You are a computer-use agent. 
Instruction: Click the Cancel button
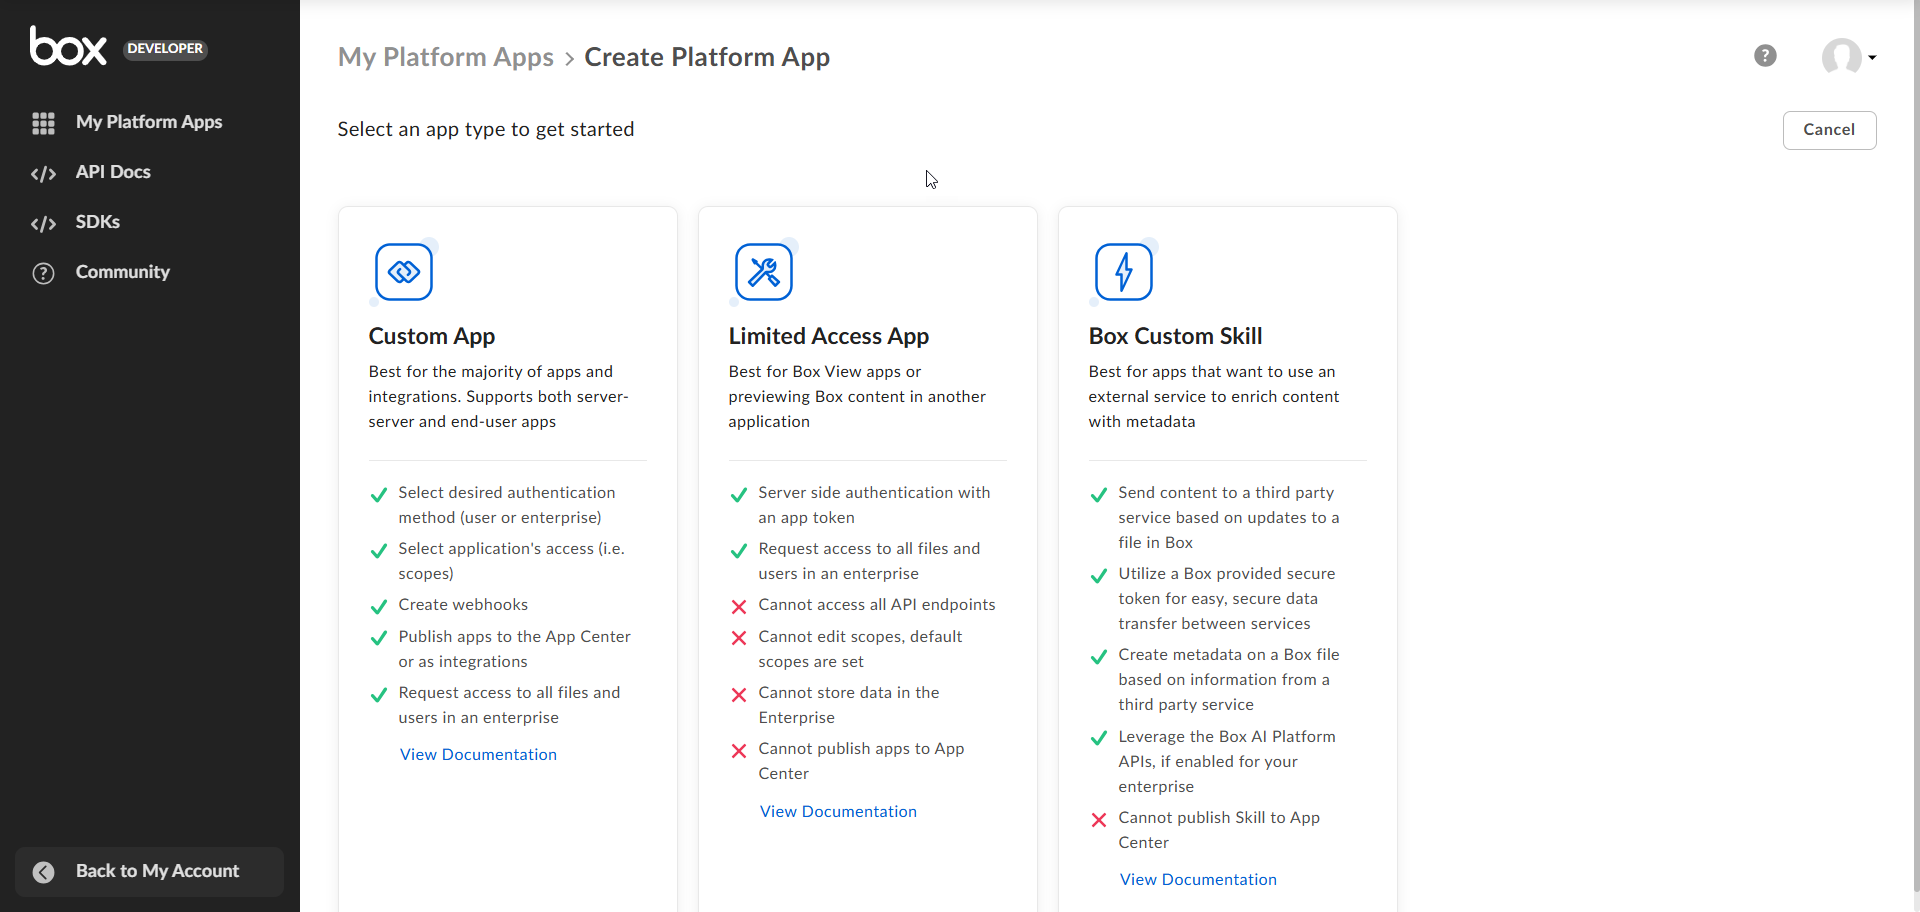(x=1829, y=130)
